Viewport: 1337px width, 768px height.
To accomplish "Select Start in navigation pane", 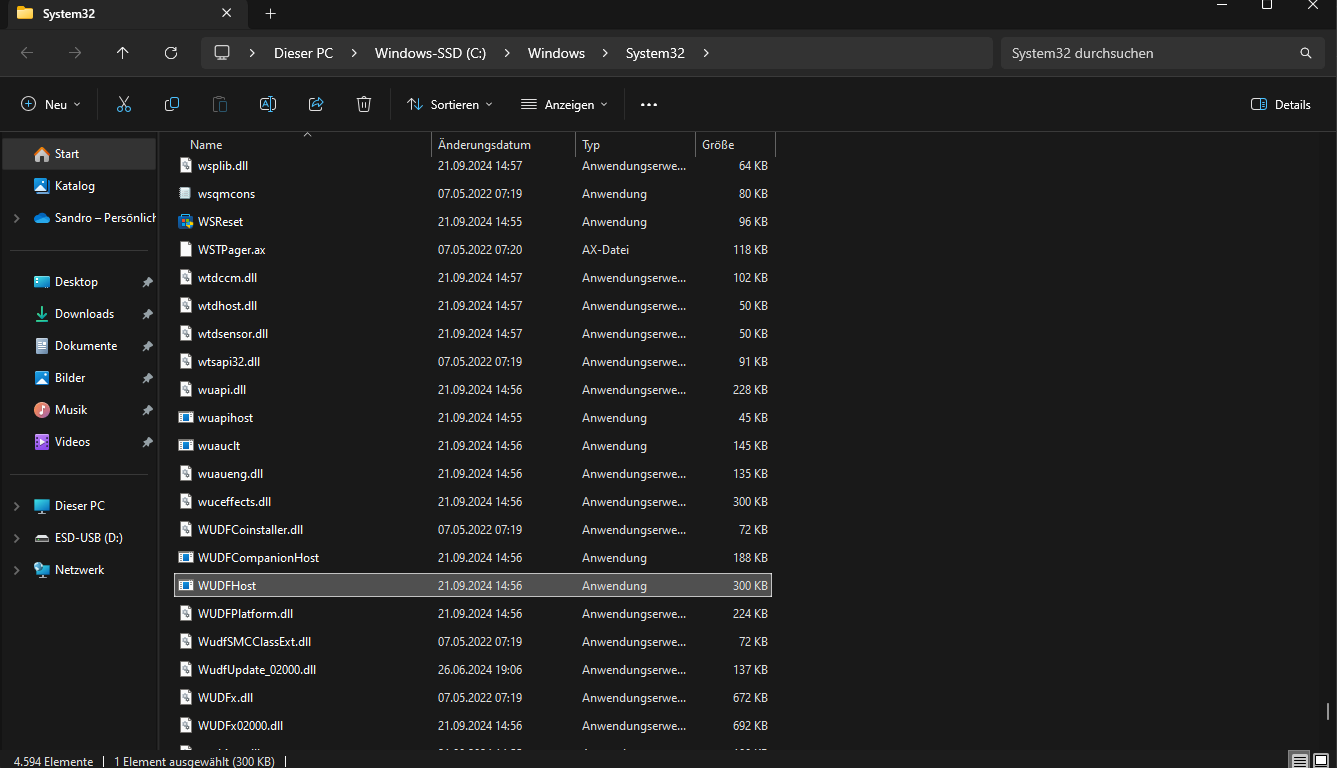I will pyautogui.click(x=79, y=154).
